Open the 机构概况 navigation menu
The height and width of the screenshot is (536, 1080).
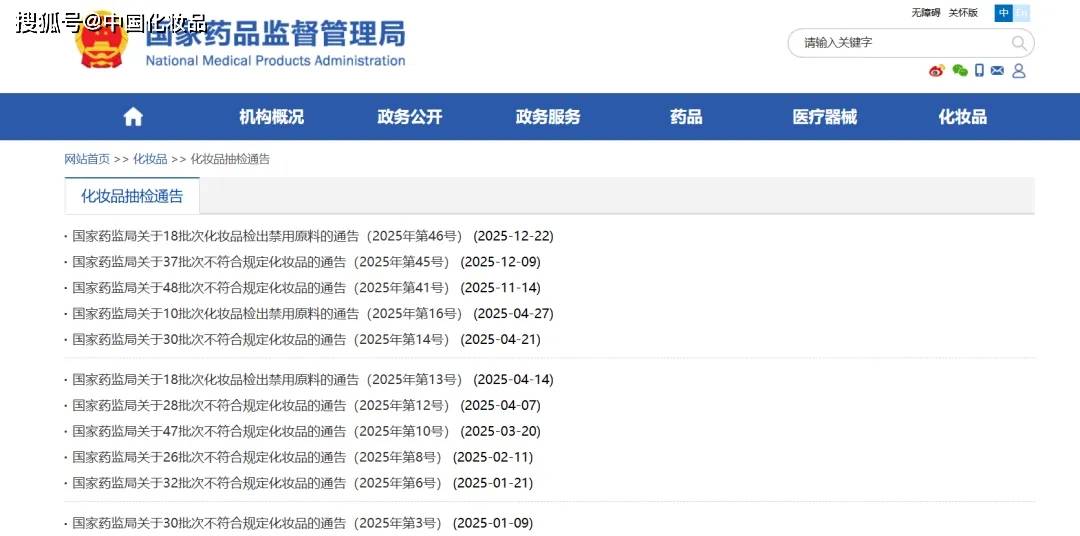click(271, 117)
